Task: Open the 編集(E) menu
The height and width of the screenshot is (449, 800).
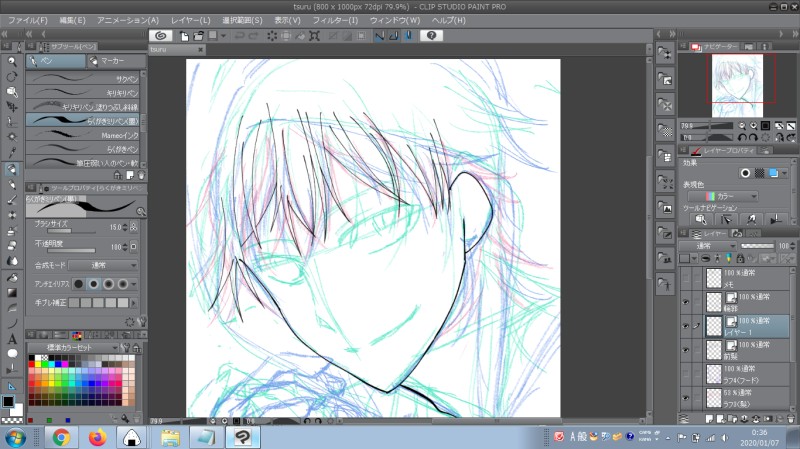Action: point(72,20)
